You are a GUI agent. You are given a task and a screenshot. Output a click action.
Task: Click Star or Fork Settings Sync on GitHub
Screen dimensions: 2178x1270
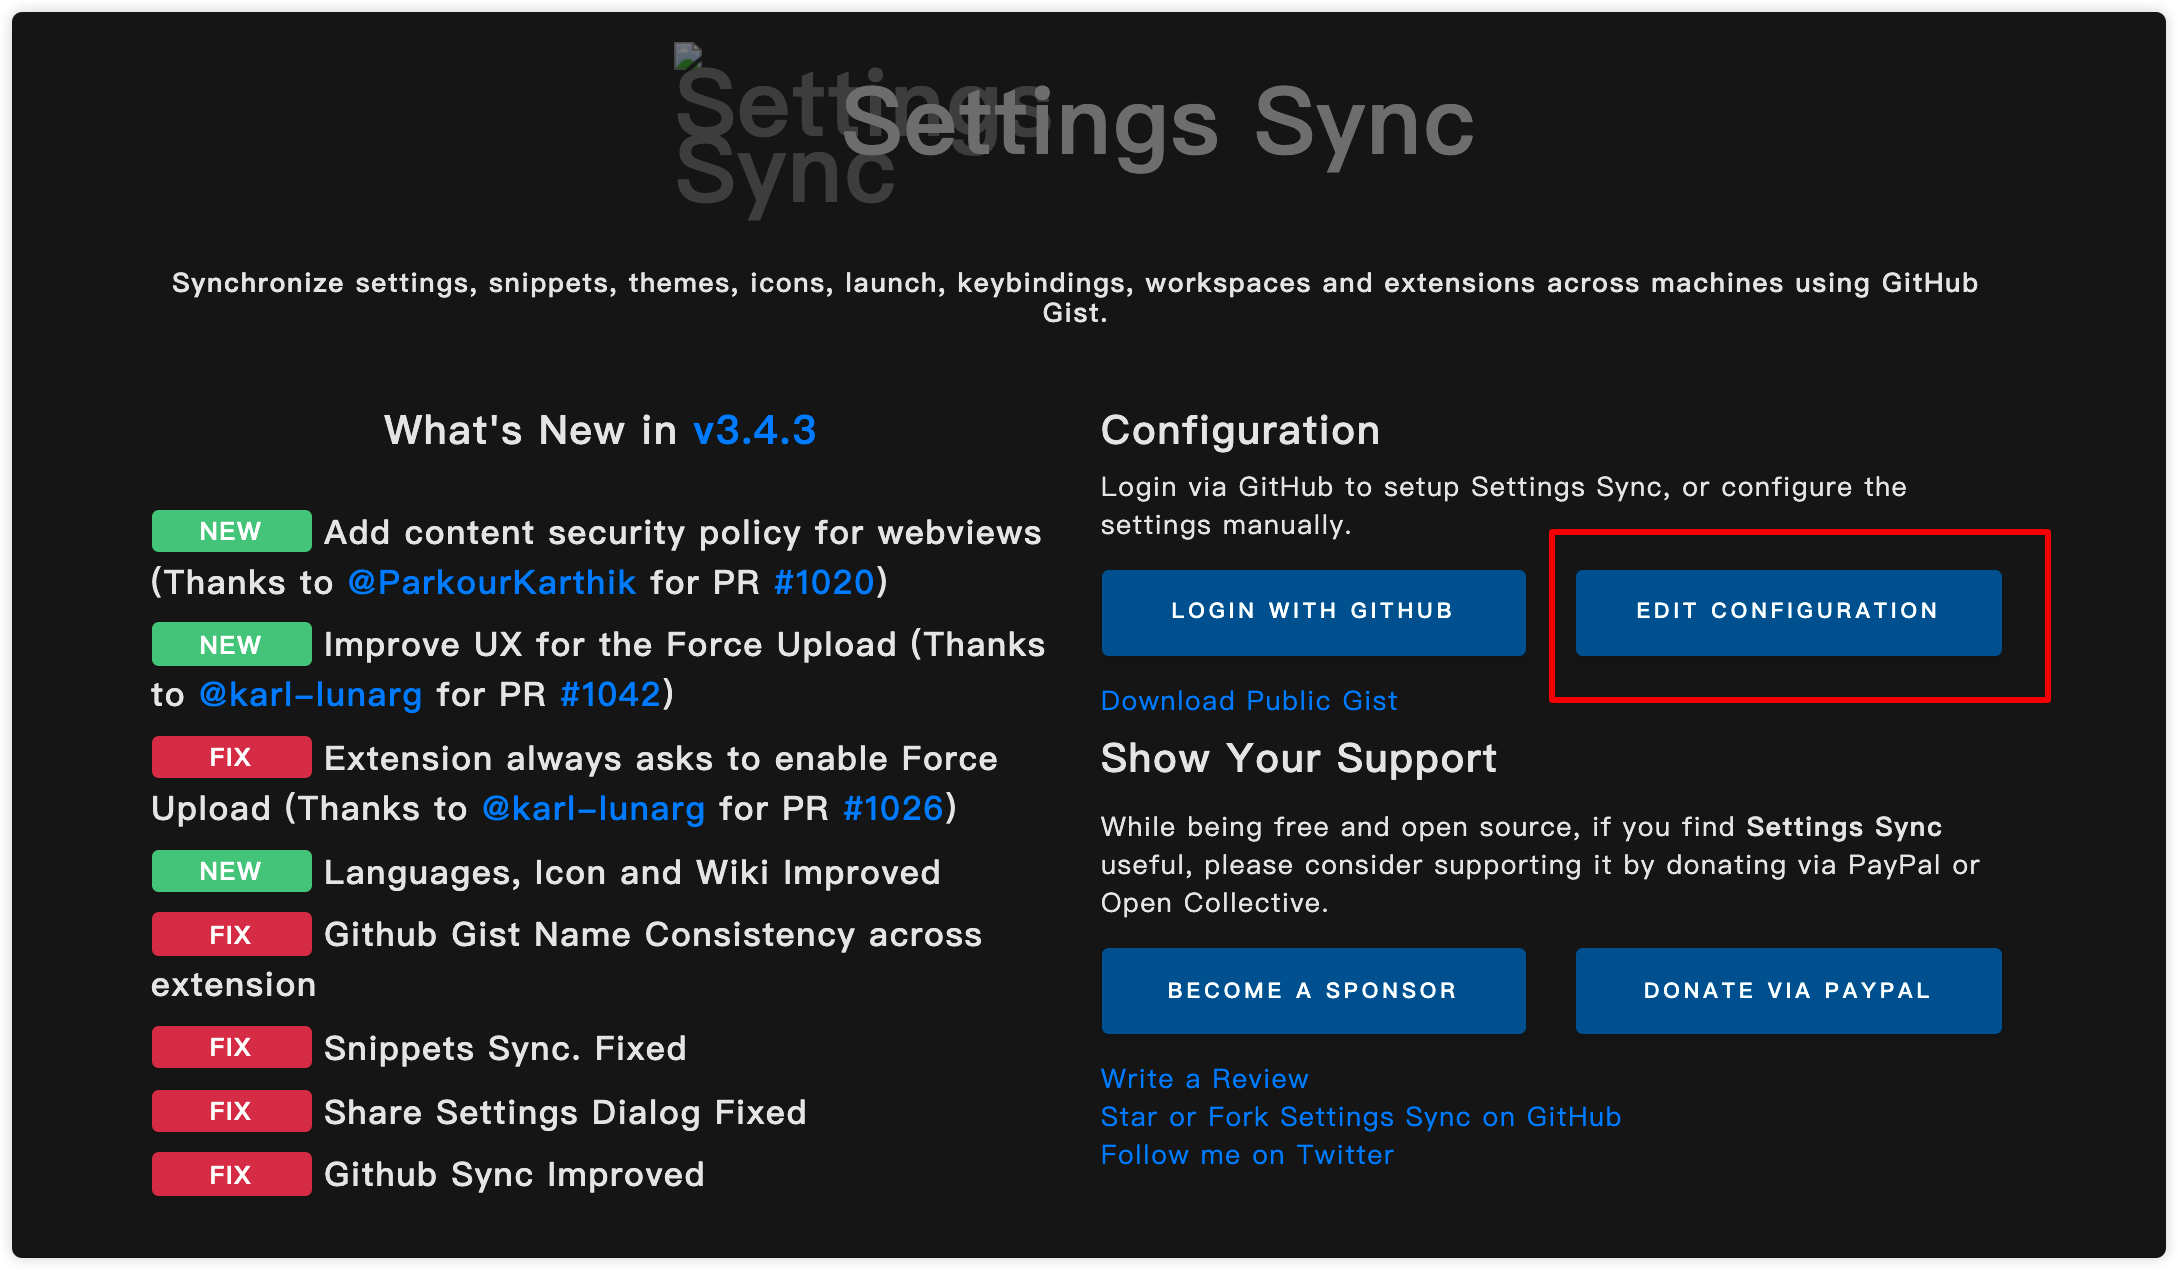pos(1360,1117)
